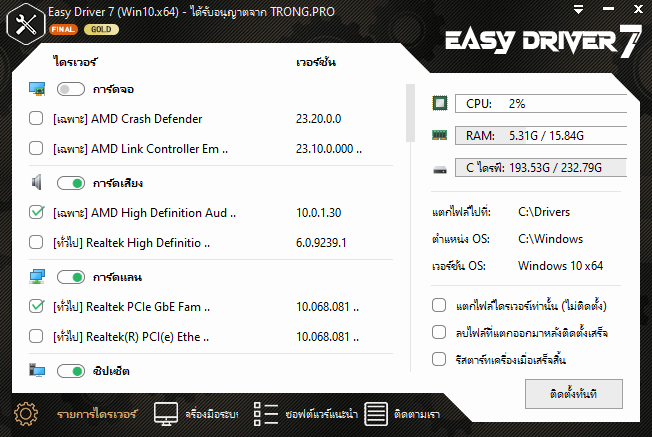The height and width of the screenshot is (437, 652).
Task: Click the checklist icon for recommended software
Action: coord(265,412)
